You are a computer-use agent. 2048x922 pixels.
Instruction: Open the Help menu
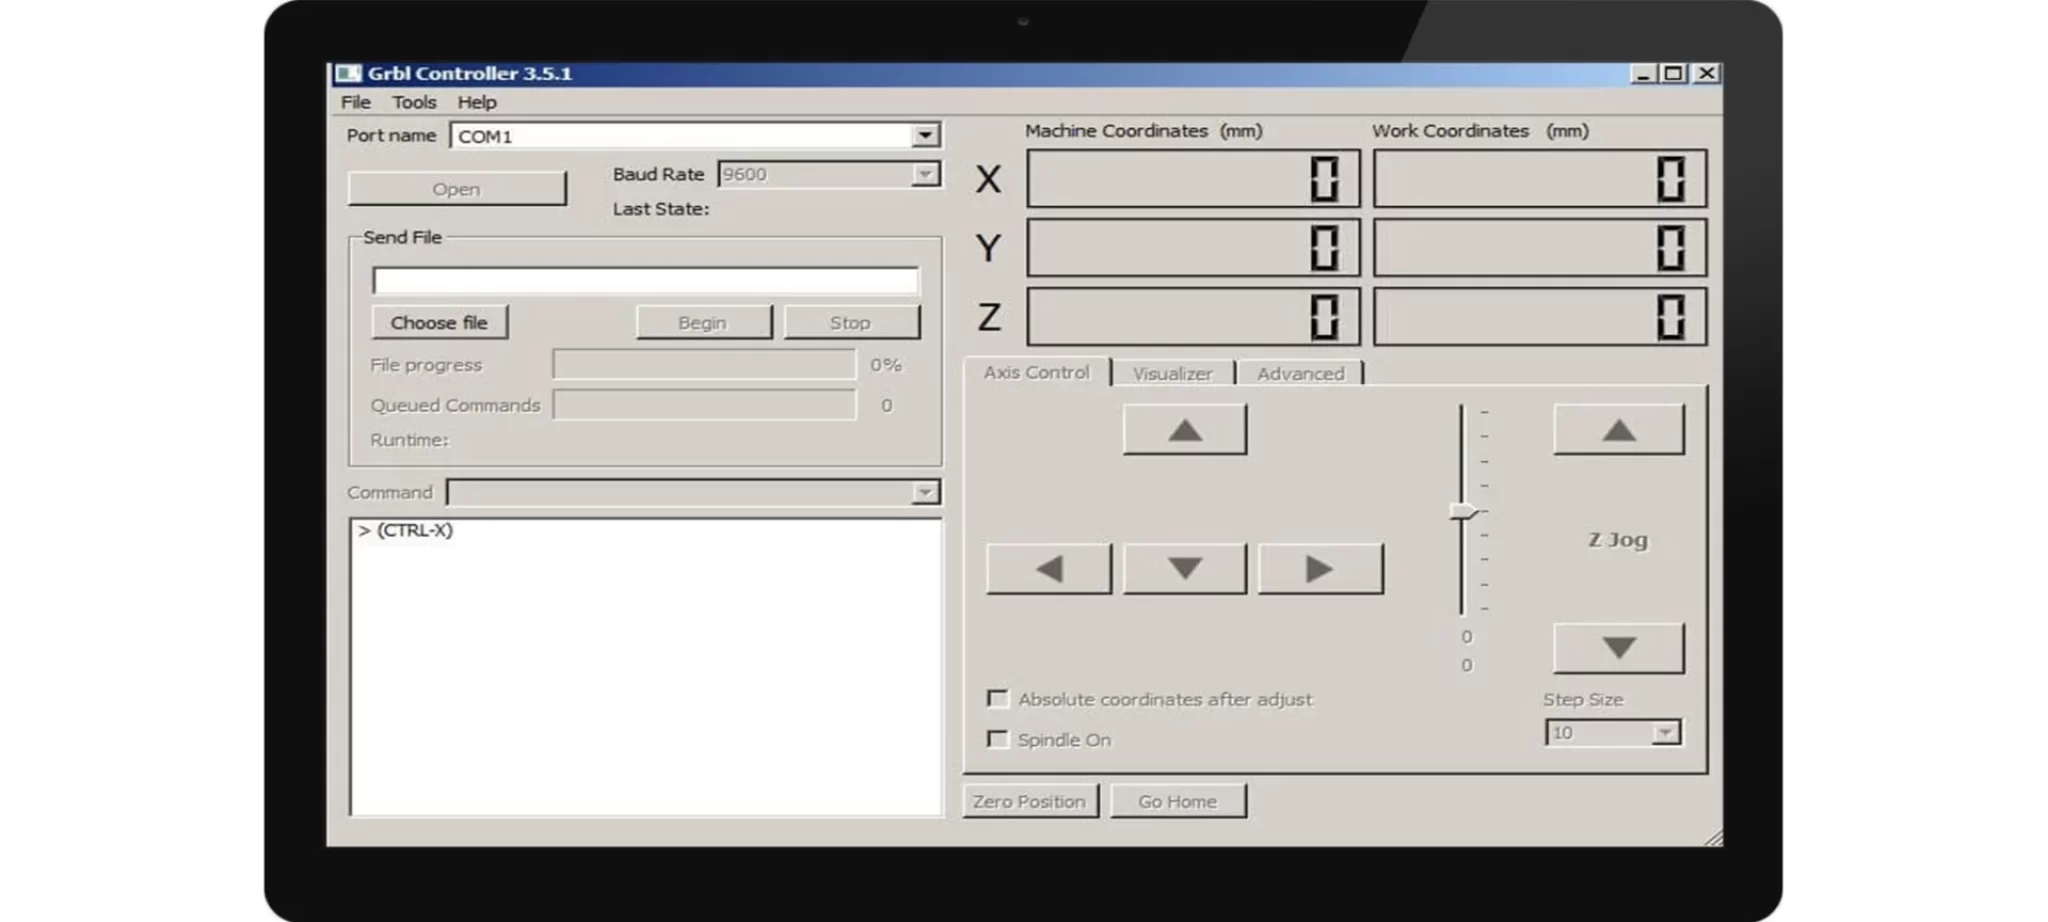[477, 102]
